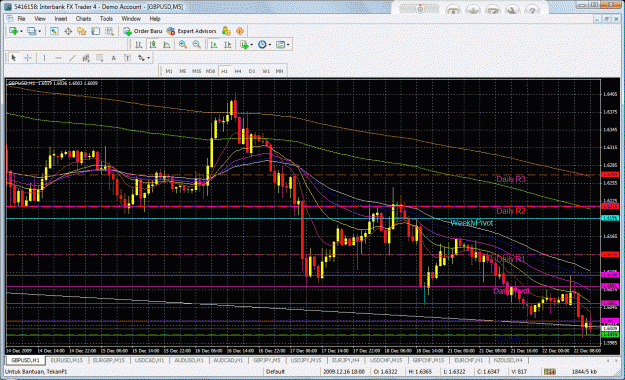Toggle Expert Advisors on or off
Image resolution: width=625 pixels, height=380 pixels.
tap(192, 31)
